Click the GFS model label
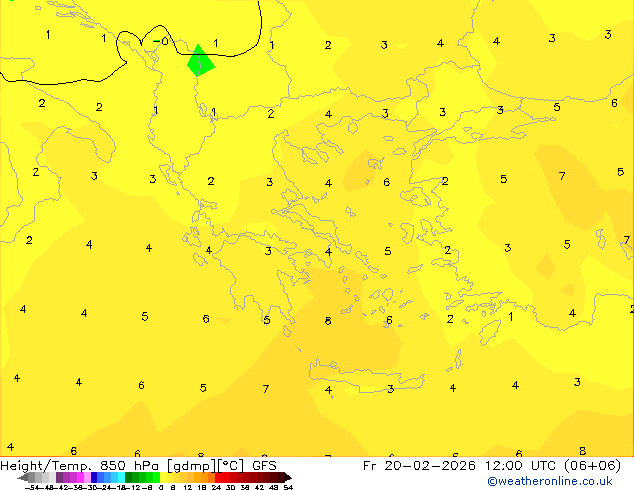Screen dimensions: 634x490 tap(264, 466)
